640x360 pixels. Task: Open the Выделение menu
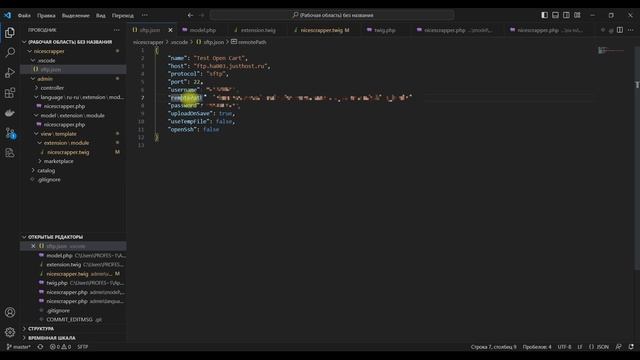coord(76,16)
